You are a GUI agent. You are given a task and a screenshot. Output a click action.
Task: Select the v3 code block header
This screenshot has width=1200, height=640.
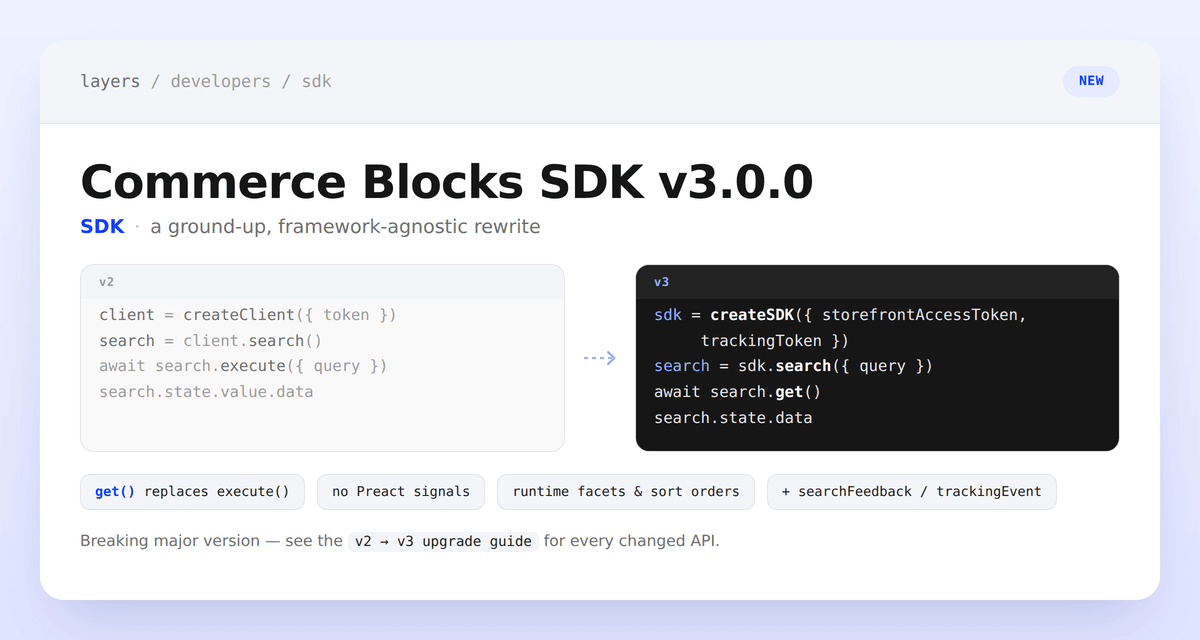point(877,282)
